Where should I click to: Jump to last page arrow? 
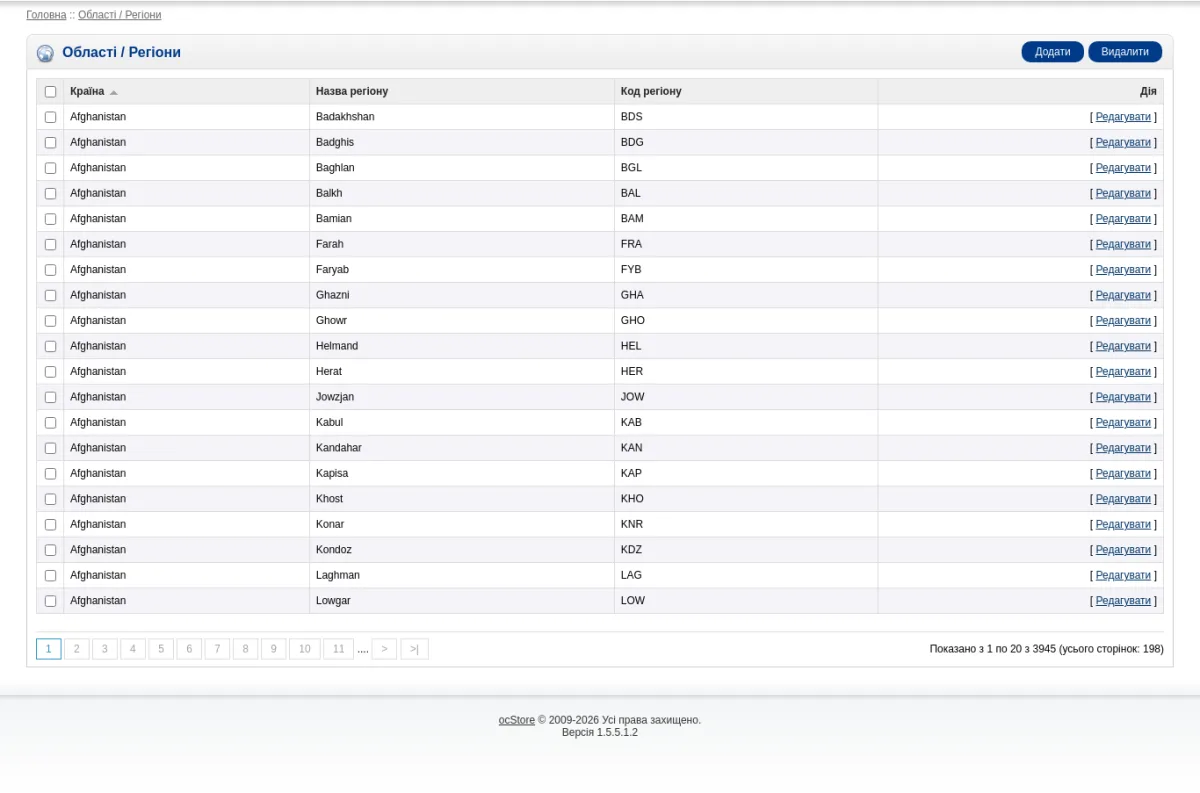tap(414, 649)
